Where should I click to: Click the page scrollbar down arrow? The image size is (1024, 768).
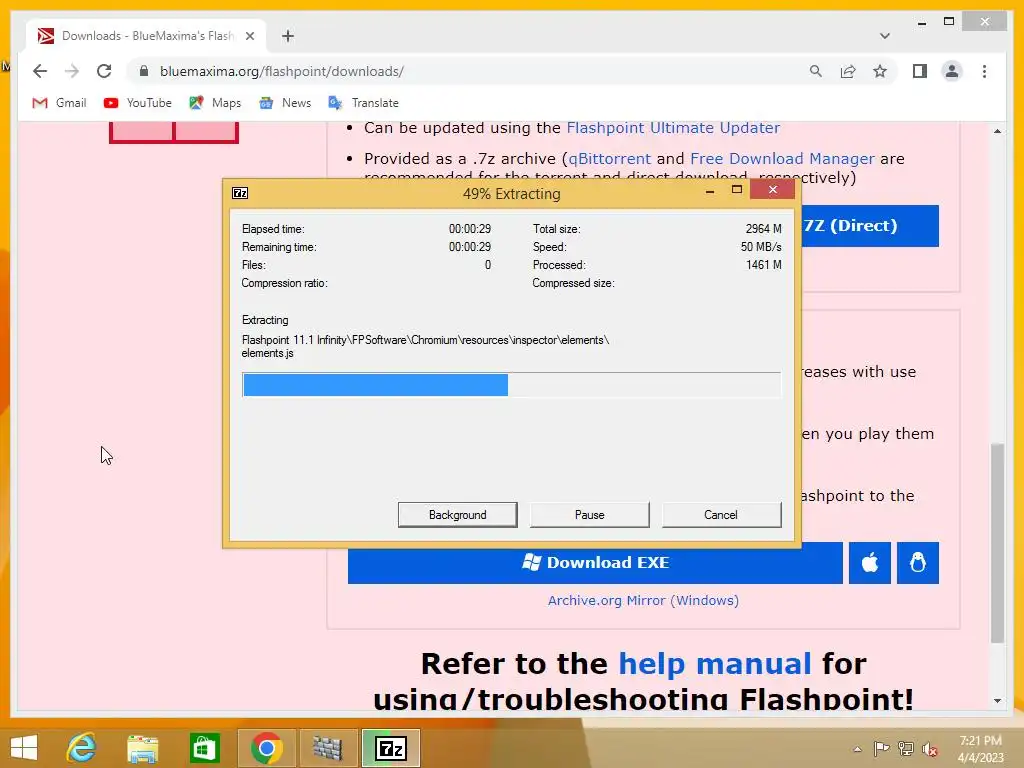tap(997, 701)
